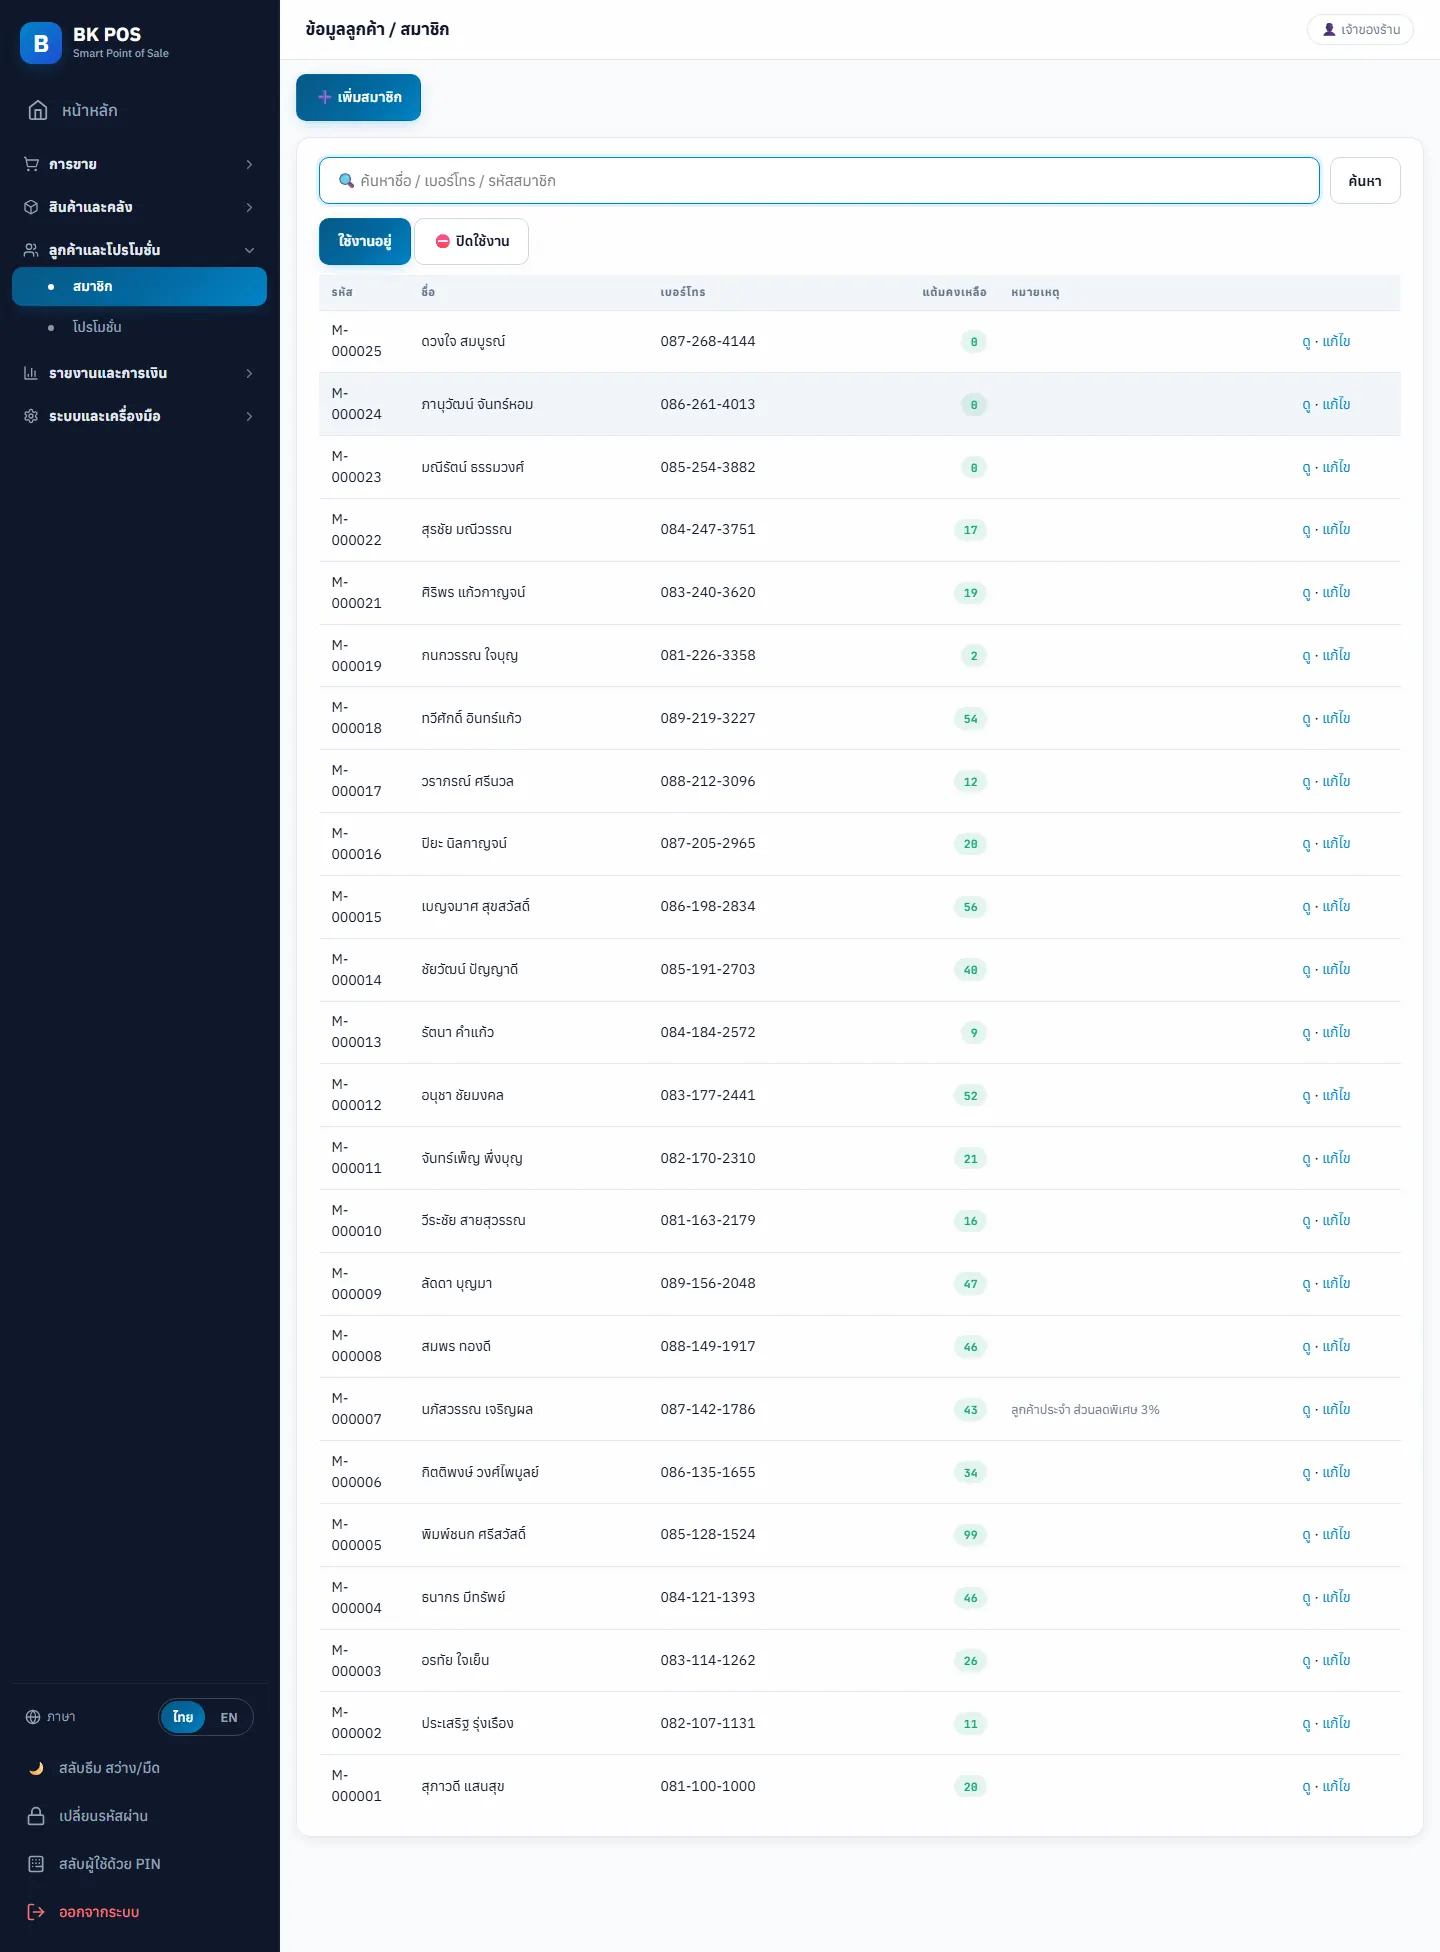Focus the ค้นหาชื่อ / เบอร์โทร / รหัสสมาชิก search box
Image resolution: width=1440 pixels, height=1952 pixels.
(819, 181)
